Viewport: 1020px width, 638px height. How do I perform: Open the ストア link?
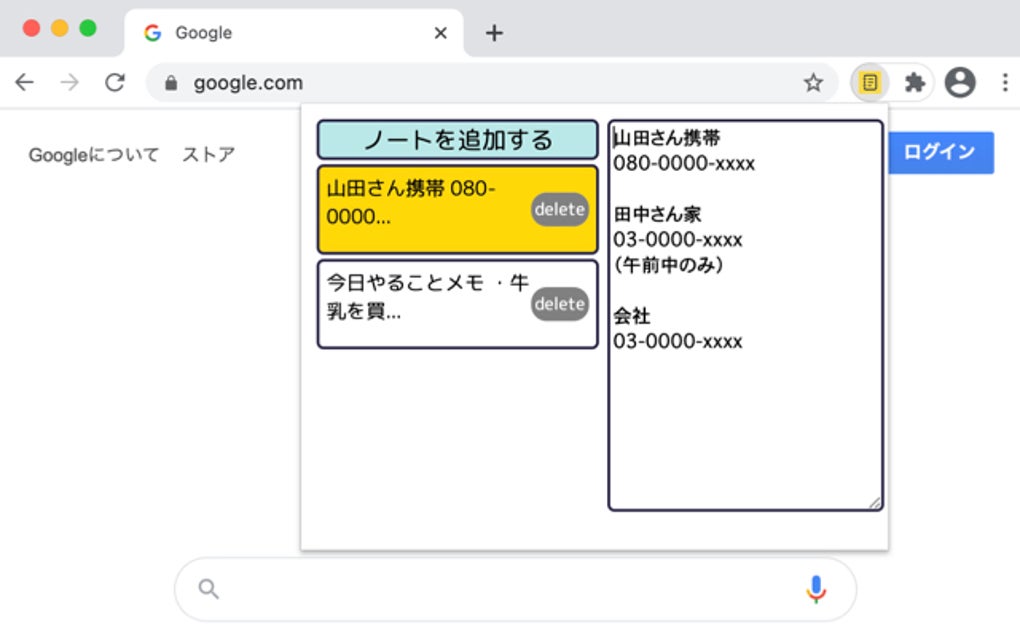click(x=208, y=155)
